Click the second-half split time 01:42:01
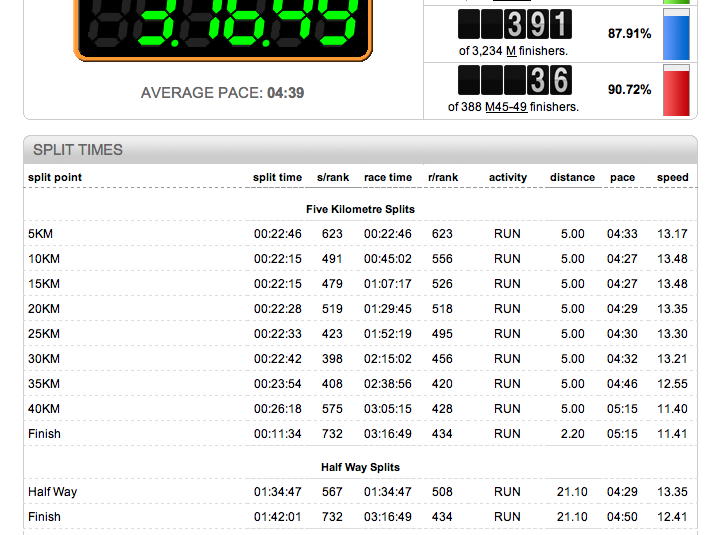The height and width of the screenshot is (535, 712). [277, 517]
